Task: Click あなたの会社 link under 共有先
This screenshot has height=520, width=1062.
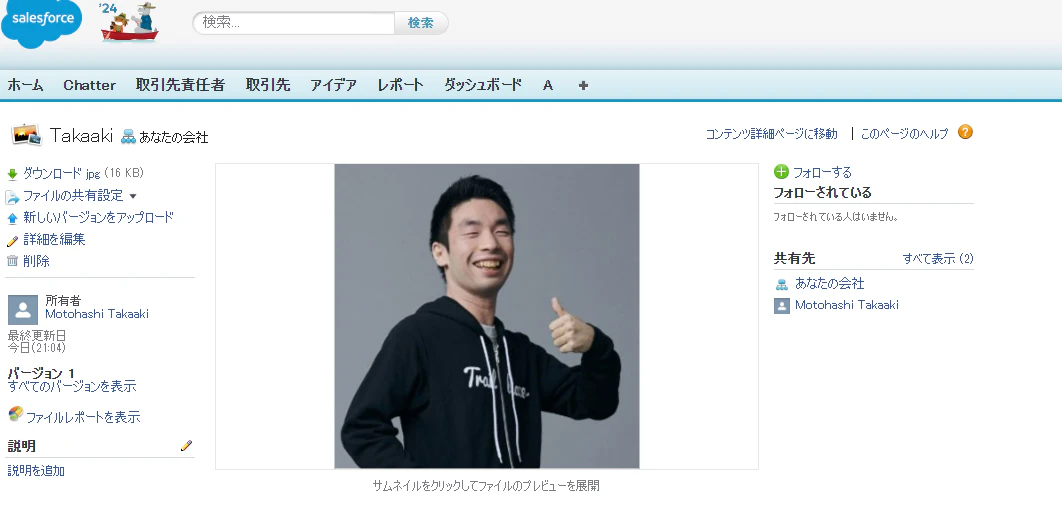Action: click(x=830, y=283)
